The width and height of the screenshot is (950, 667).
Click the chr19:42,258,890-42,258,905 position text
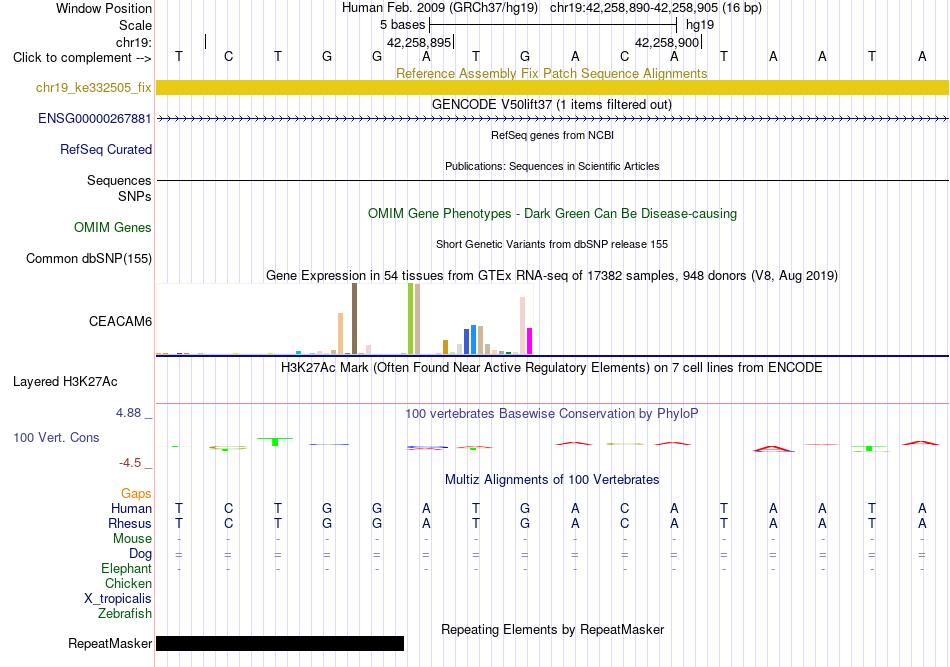pyautogui.click(x=656, y=8)
